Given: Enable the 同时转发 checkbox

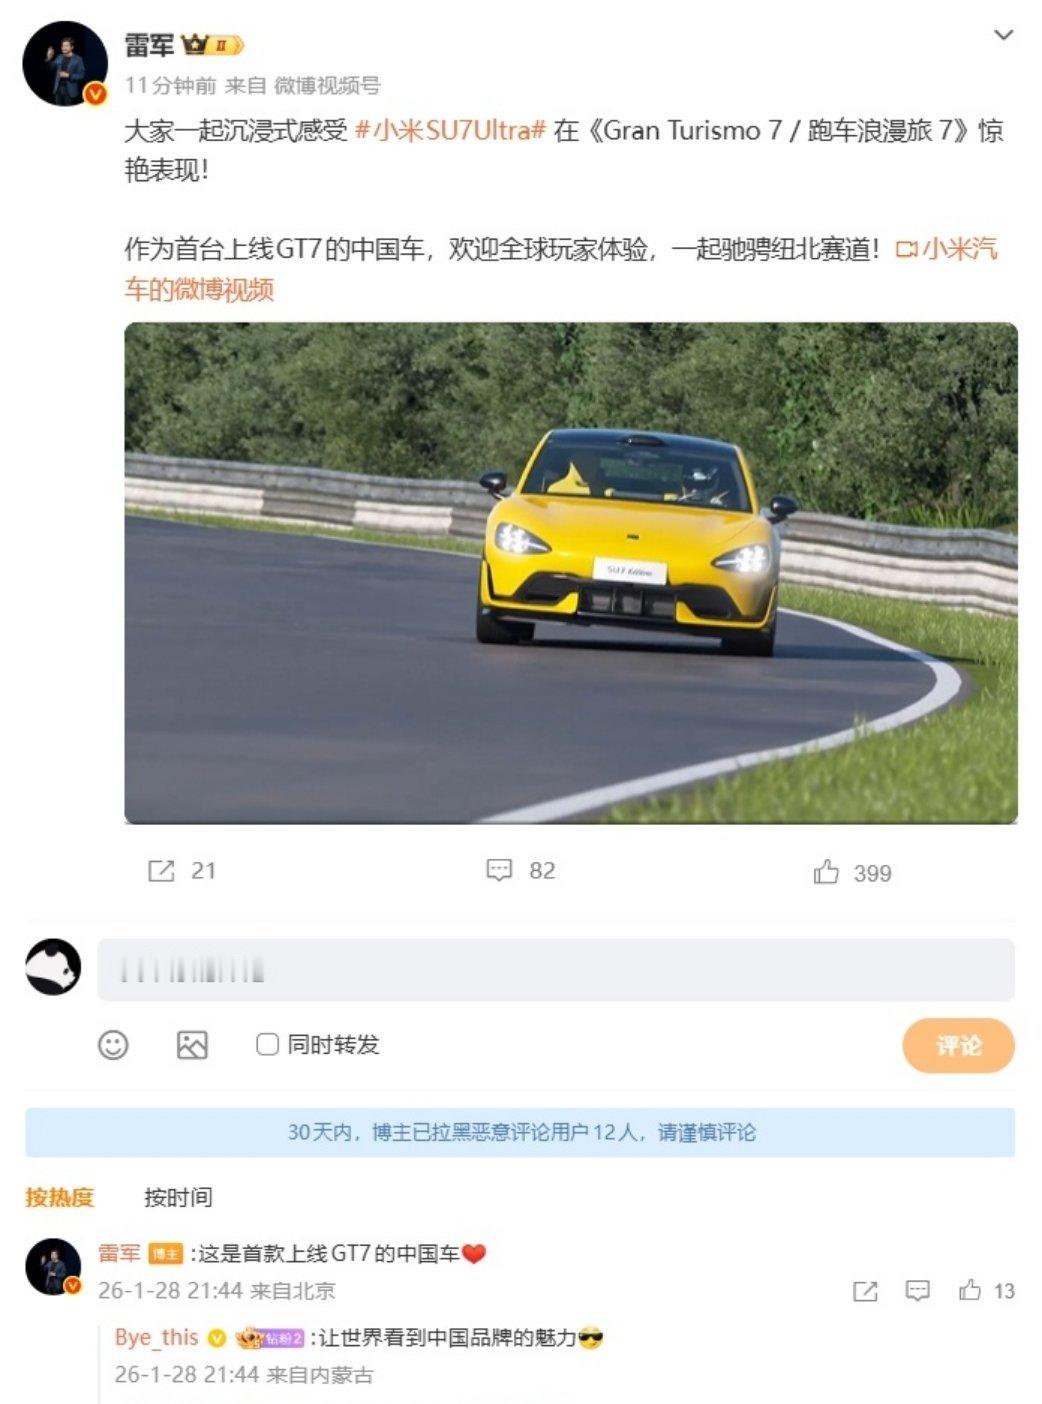Looking at the screenshot, I should (267, 1045).
